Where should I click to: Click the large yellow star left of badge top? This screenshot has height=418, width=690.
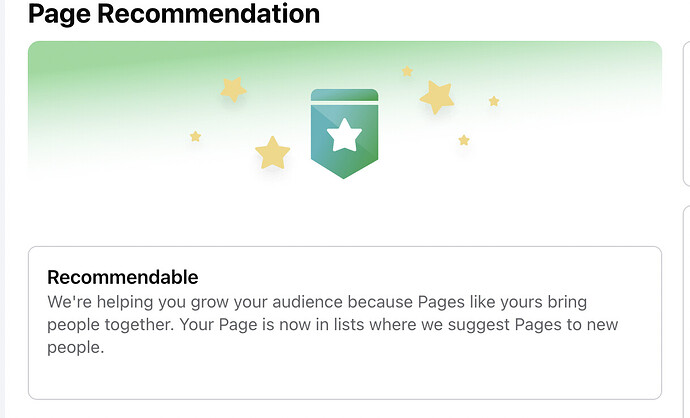[x=233, y=89]
